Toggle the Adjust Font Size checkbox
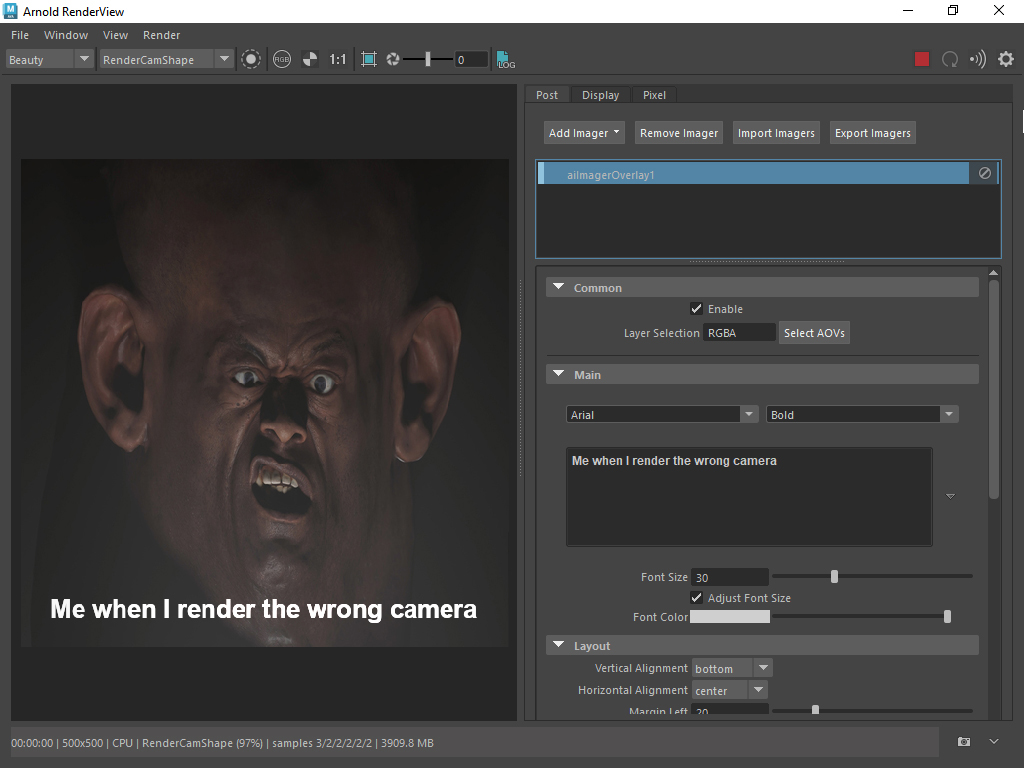The height and width of the screenshot is (768, 1024). (697, 598)
